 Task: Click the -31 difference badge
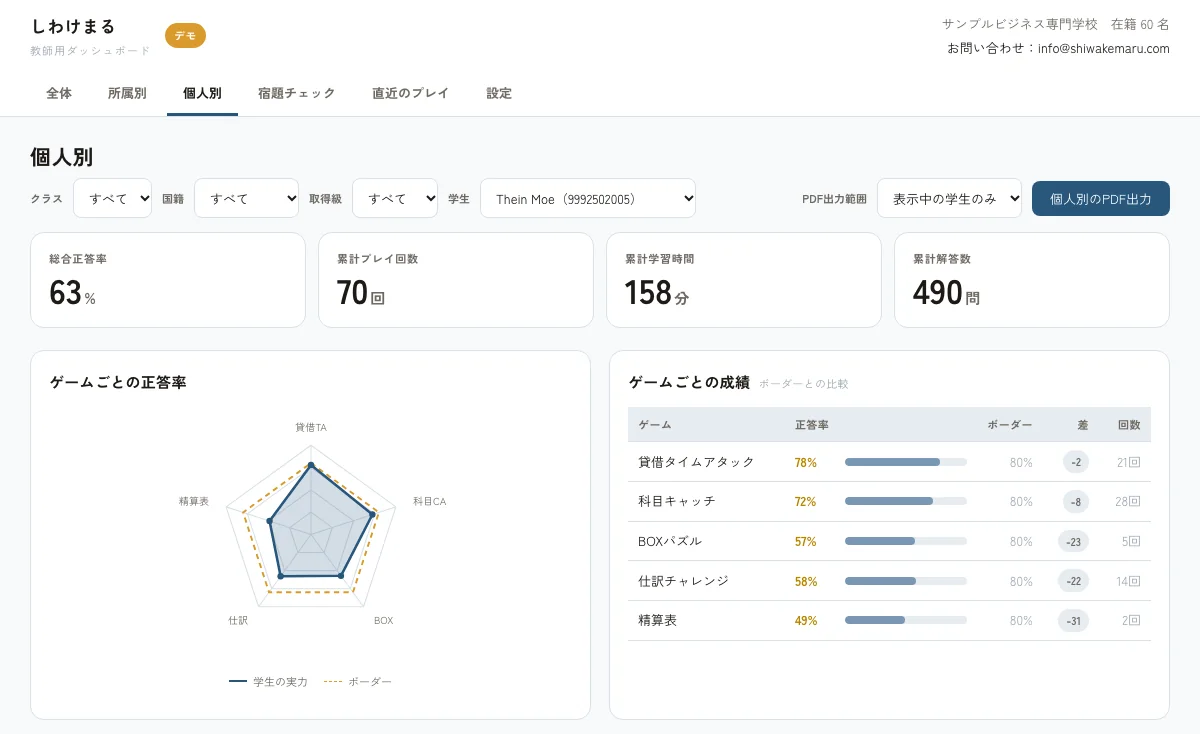click(x=1073, y=620)
